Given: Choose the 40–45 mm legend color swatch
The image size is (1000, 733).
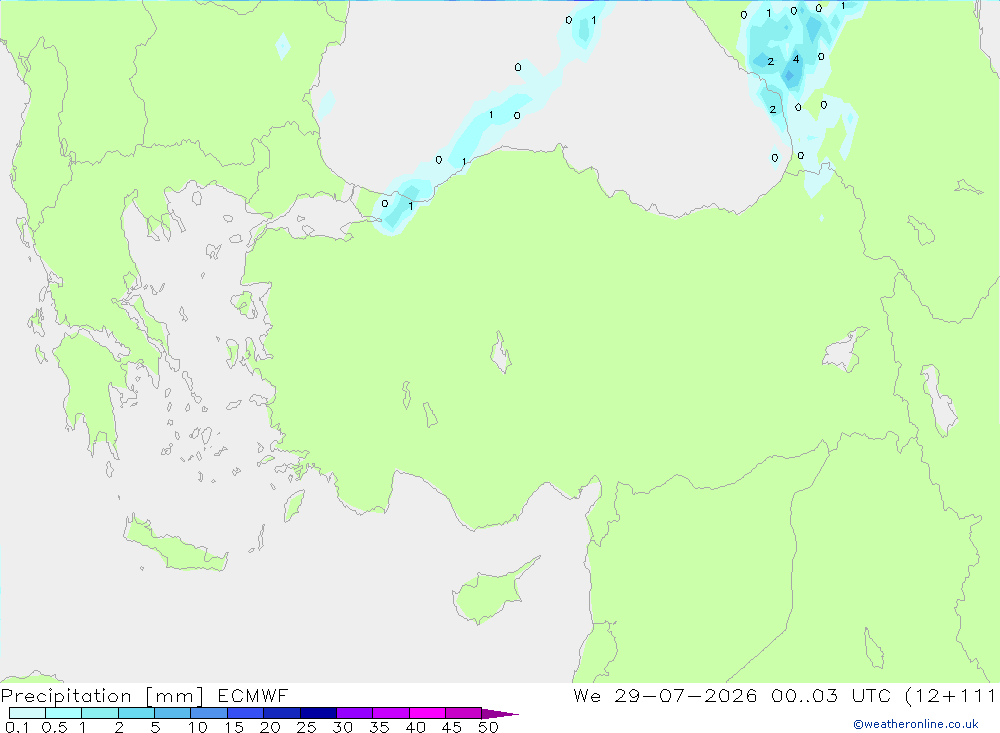Looking at the screenshot, I should (427, 713).
